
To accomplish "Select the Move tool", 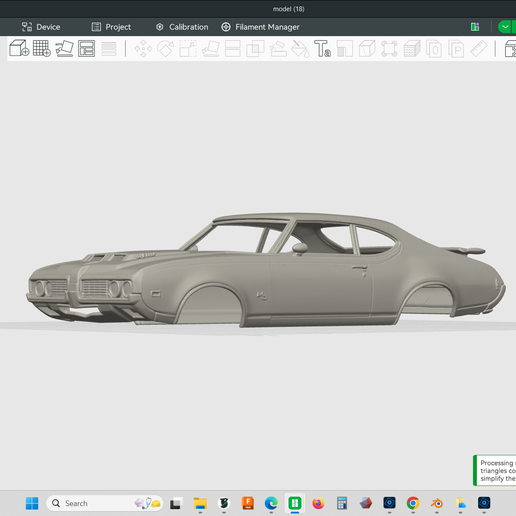I will click(x=143, y=49).
